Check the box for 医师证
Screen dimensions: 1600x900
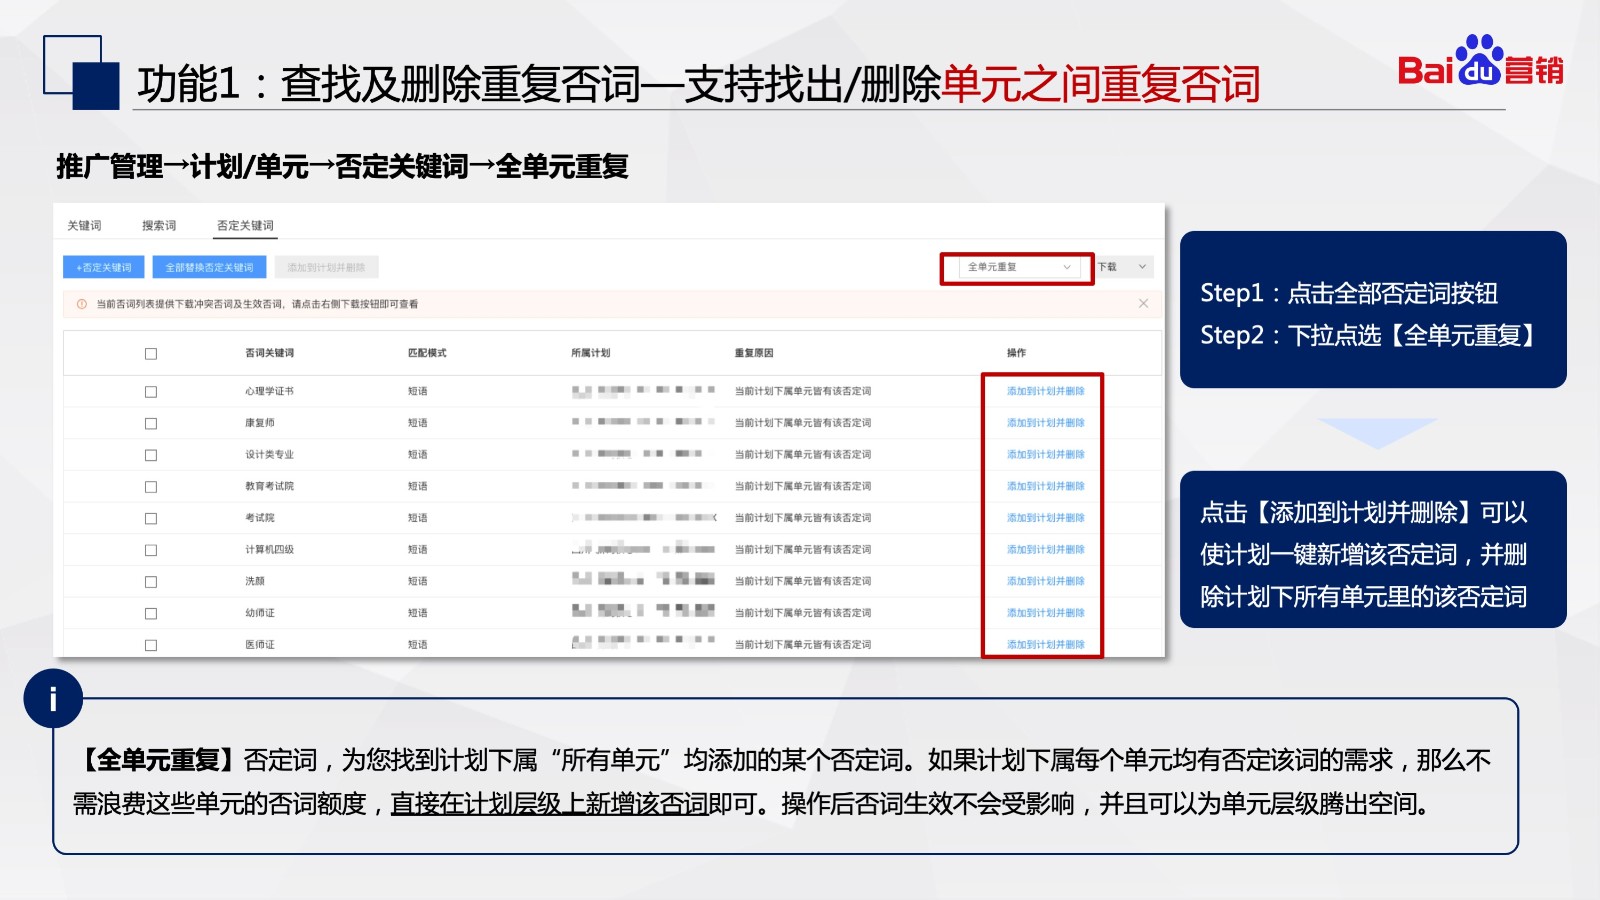point(151,646)
